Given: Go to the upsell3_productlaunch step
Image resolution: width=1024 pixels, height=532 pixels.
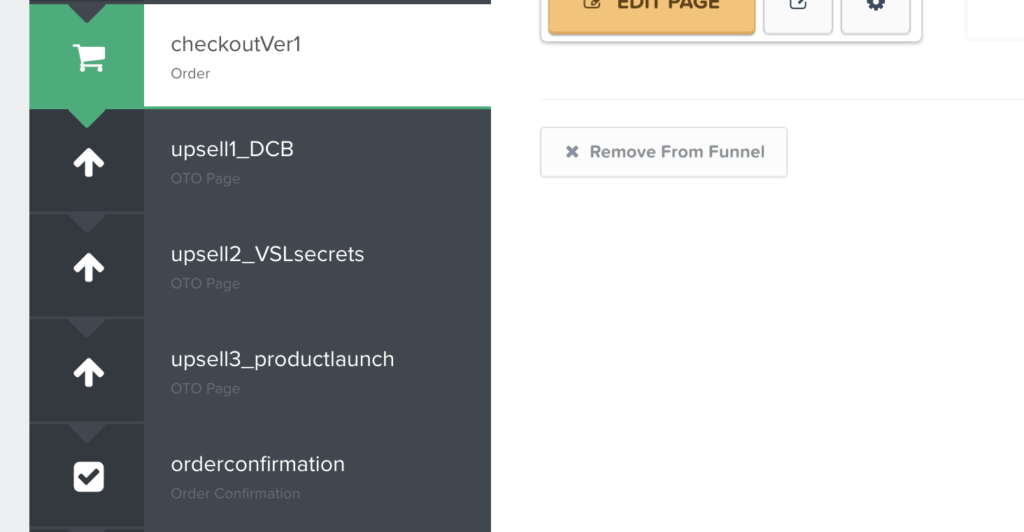Looking at the screenshot, I should [260, 371].
